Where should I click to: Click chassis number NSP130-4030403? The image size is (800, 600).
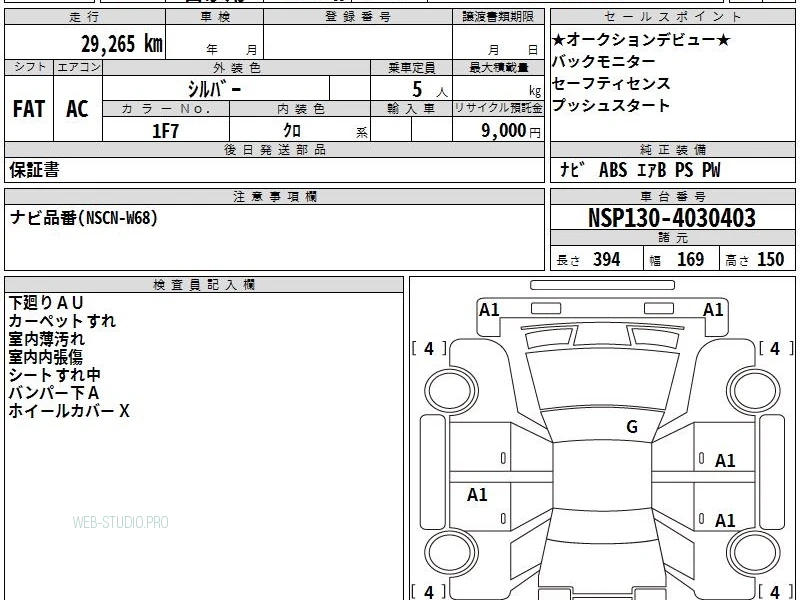672,218
